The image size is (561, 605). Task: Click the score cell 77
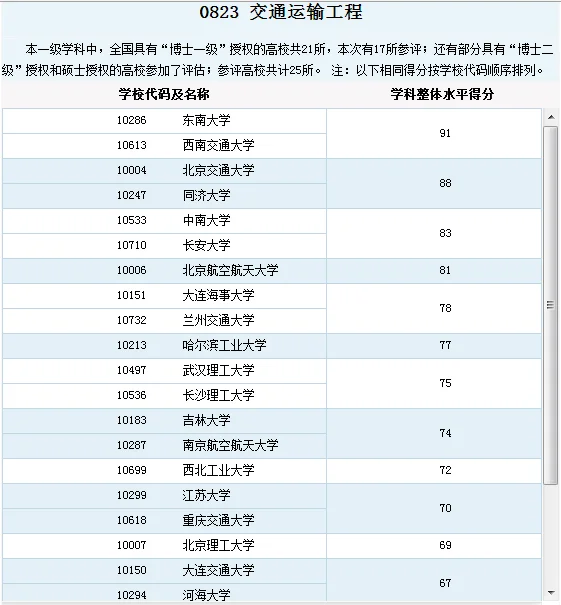(434, 346)
